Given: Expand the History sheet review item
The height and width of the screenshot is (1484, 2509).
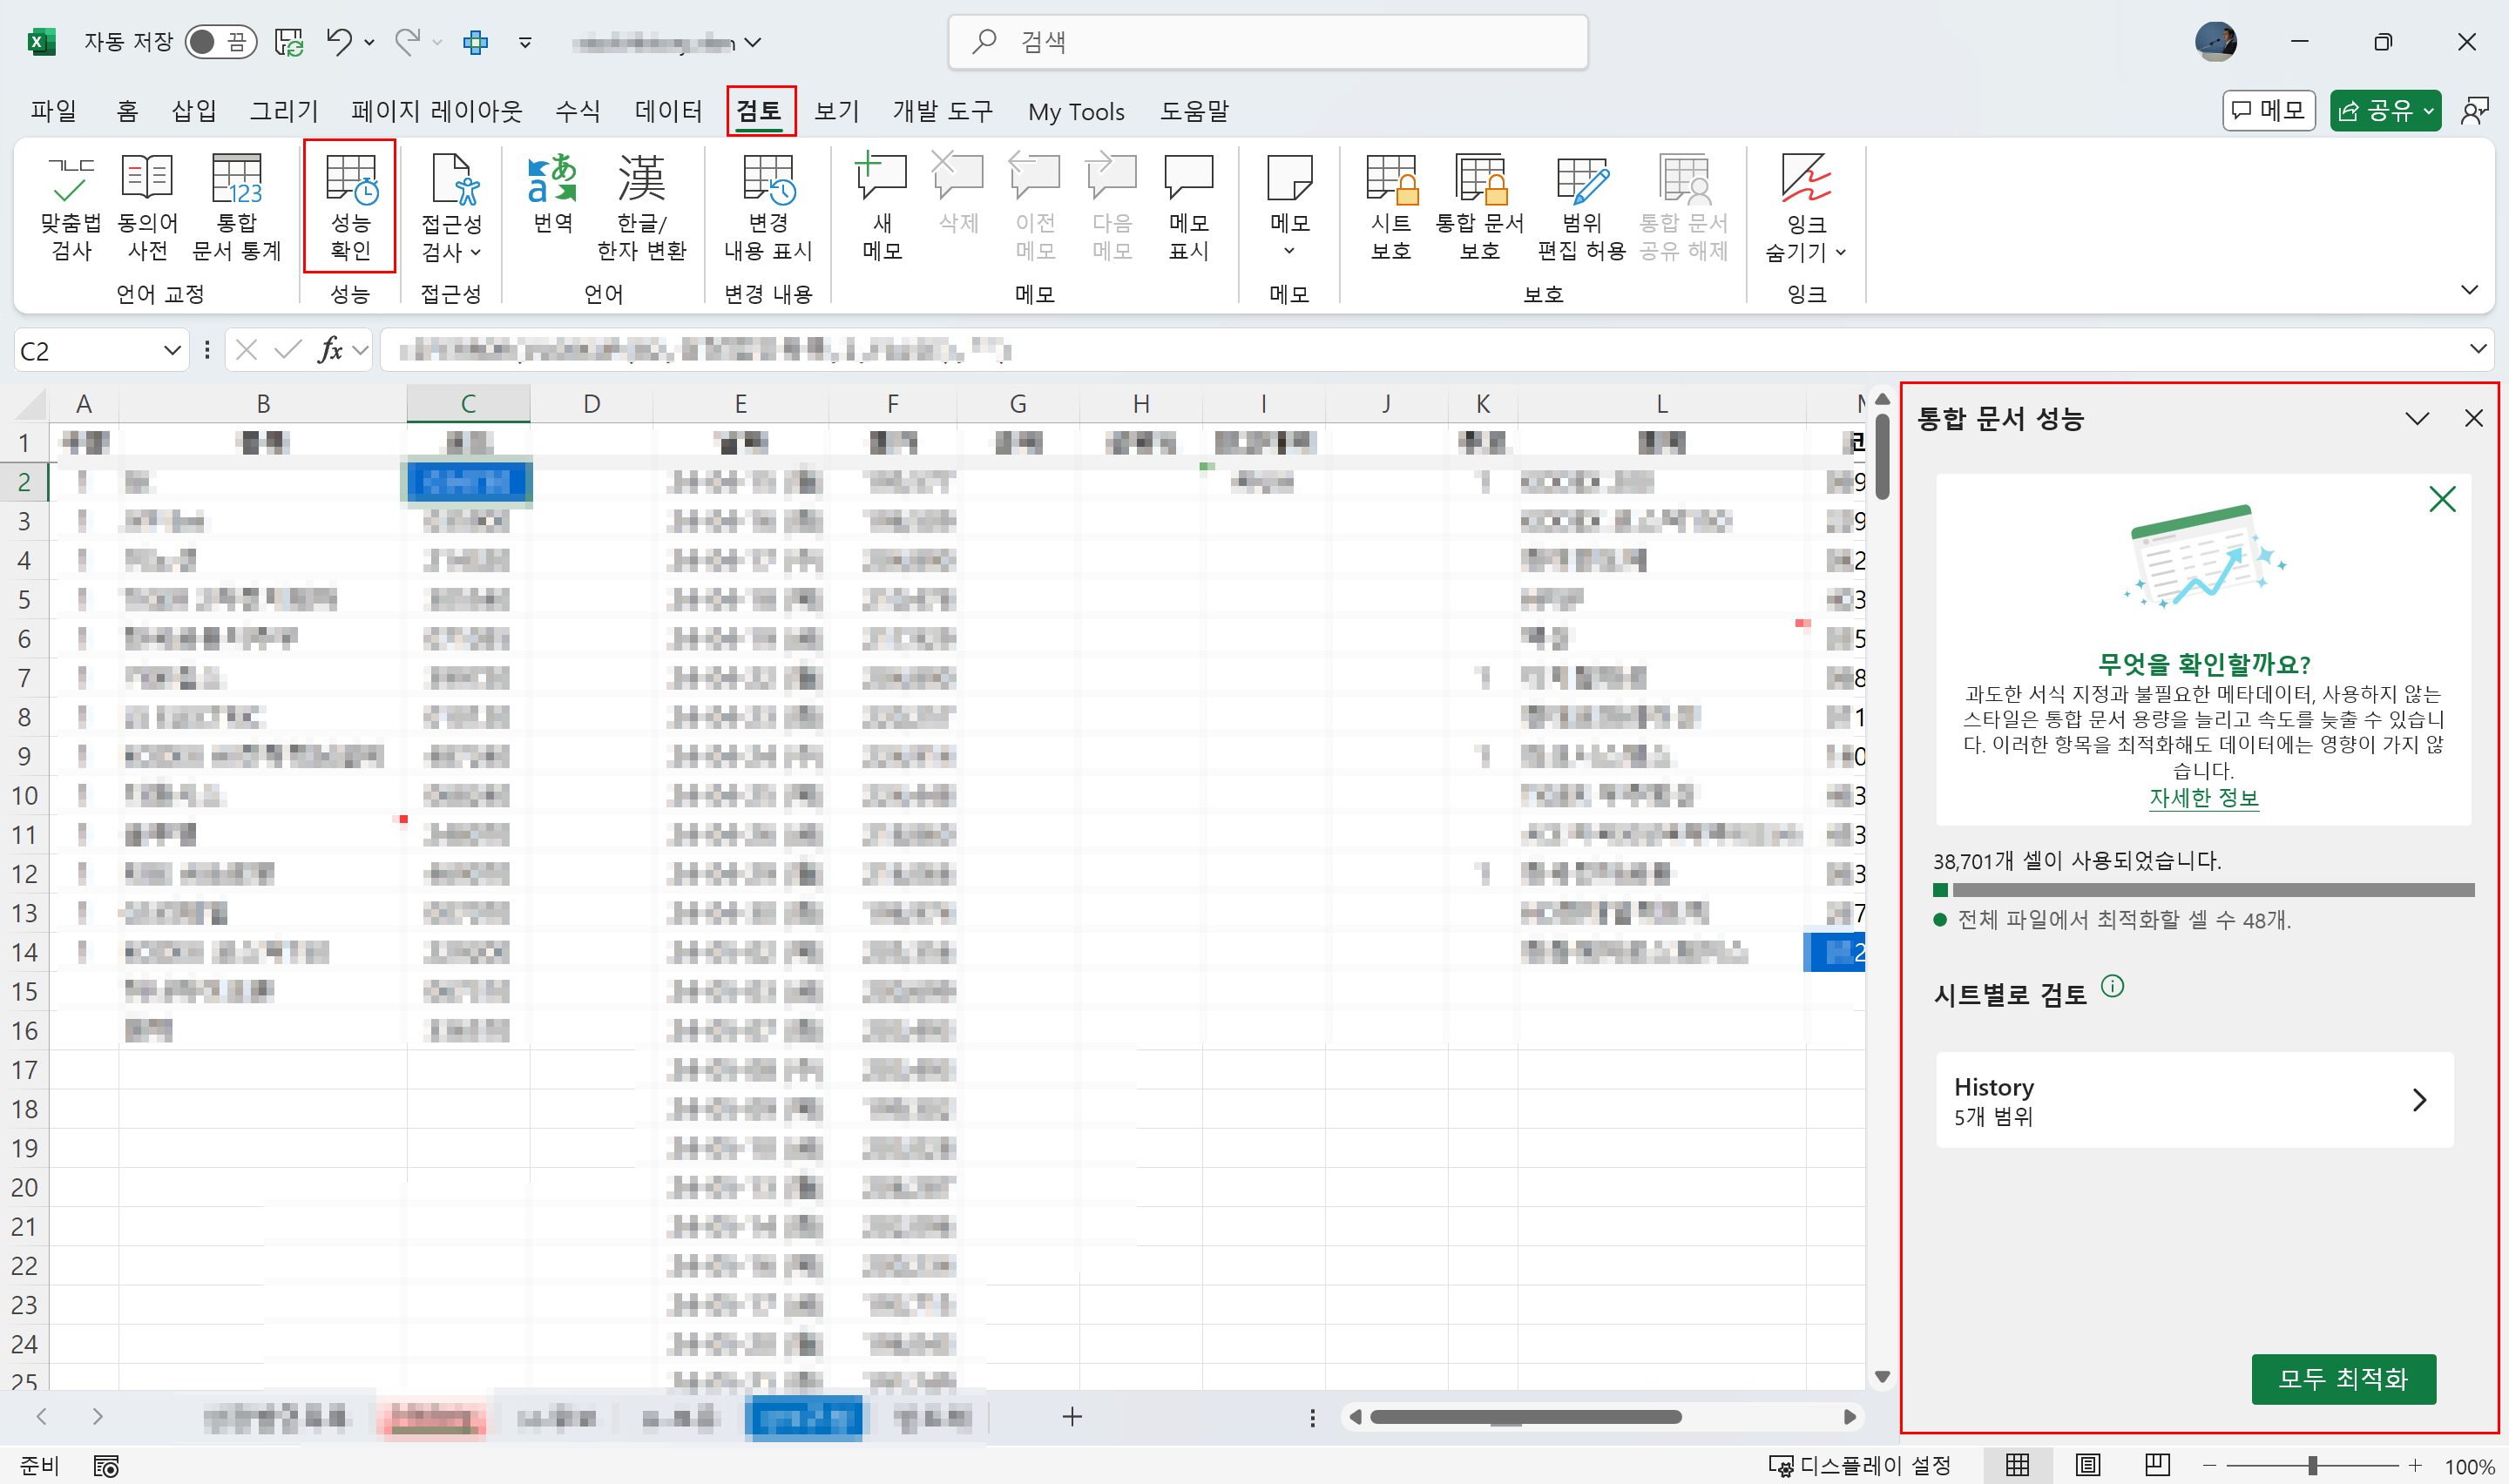Looking at the screenshot, I should tap(2194, 1099).
